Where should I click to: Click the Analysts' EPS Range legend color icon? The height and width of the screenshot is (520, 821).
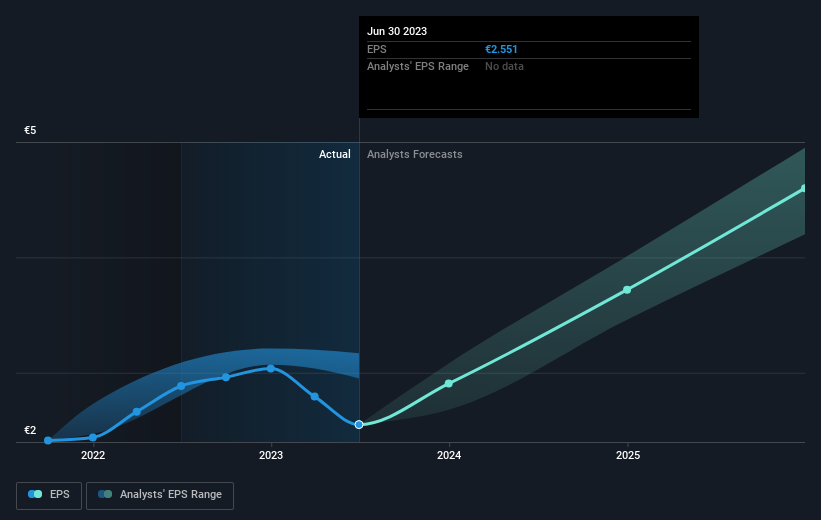pos(105,494)
